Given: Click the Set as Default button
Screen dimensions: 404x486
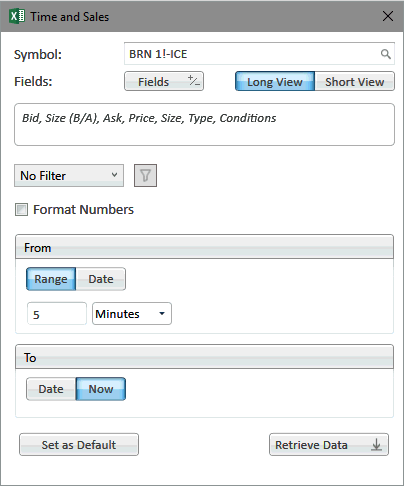Looking at the screenshot, I should click(79, 445).
